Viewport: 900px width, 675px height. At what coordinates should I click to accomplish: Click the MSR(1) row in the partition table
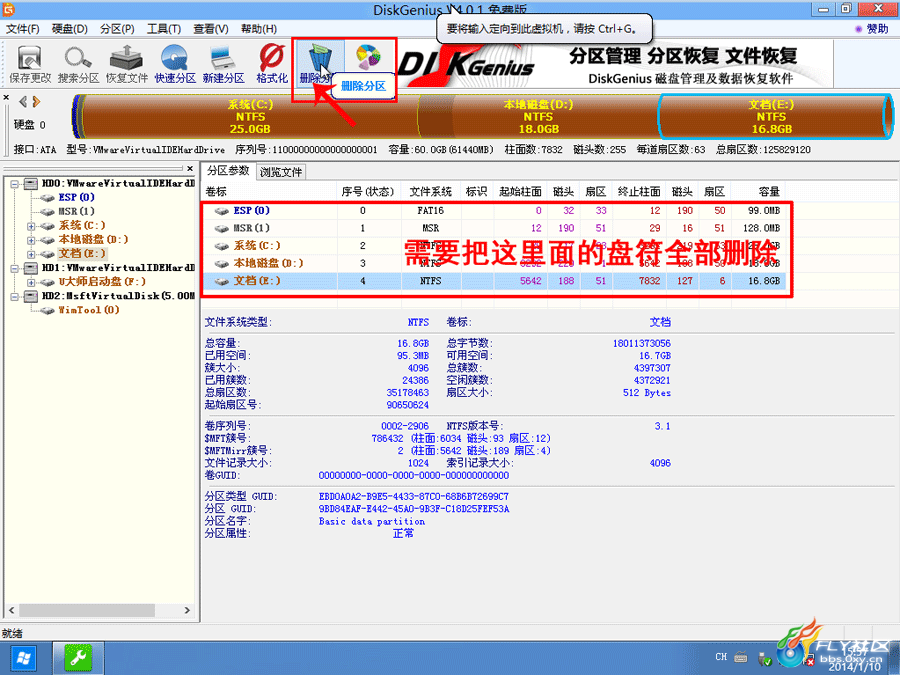(496, 228)
